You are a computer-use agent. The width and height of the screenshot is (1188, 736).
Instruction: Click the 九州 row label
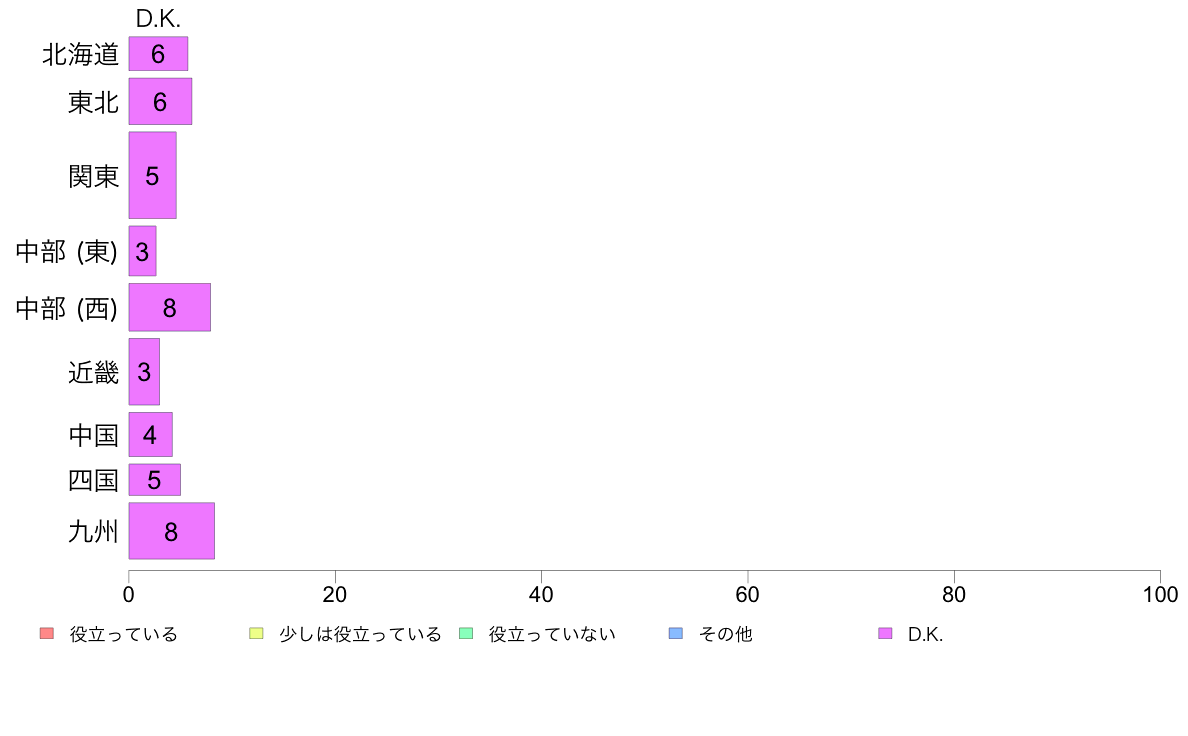click(93, 531)
